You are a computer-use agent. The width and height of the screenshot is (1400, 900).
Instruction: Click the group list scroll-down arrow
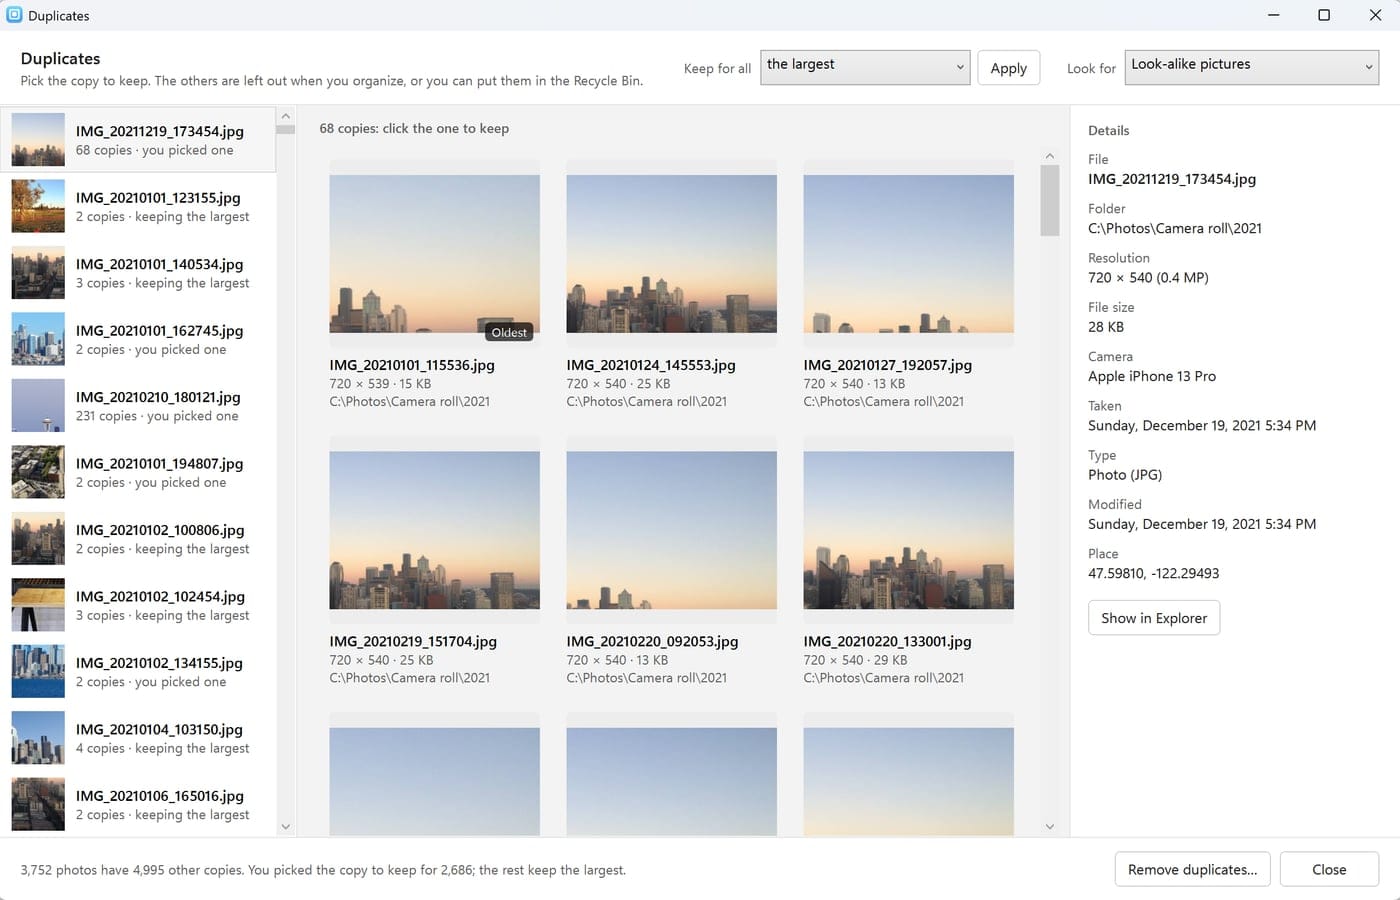tap(285, 826)
